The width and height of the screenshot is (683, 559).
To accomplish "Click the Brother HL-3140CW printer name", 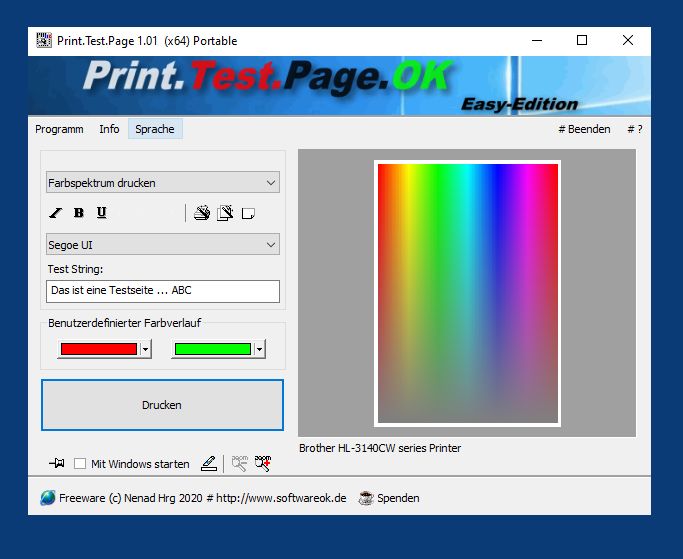I will [x=380, y=448].
